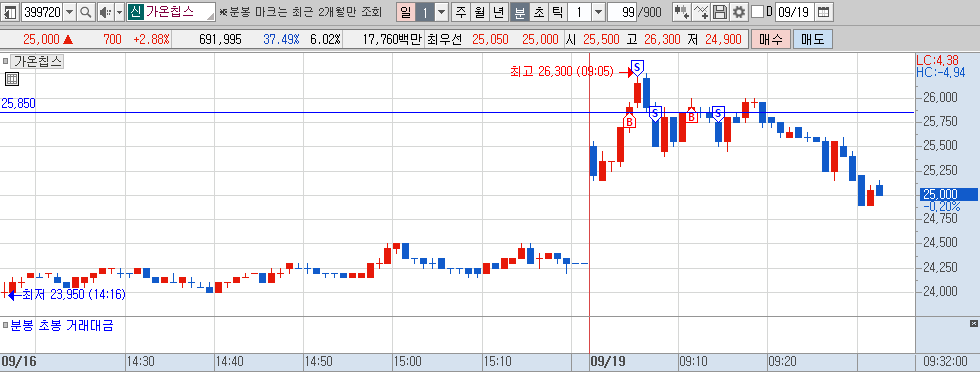Screen dimensions: 980x372
Task: Click the 매도 sell button
Action: [812, 39]
